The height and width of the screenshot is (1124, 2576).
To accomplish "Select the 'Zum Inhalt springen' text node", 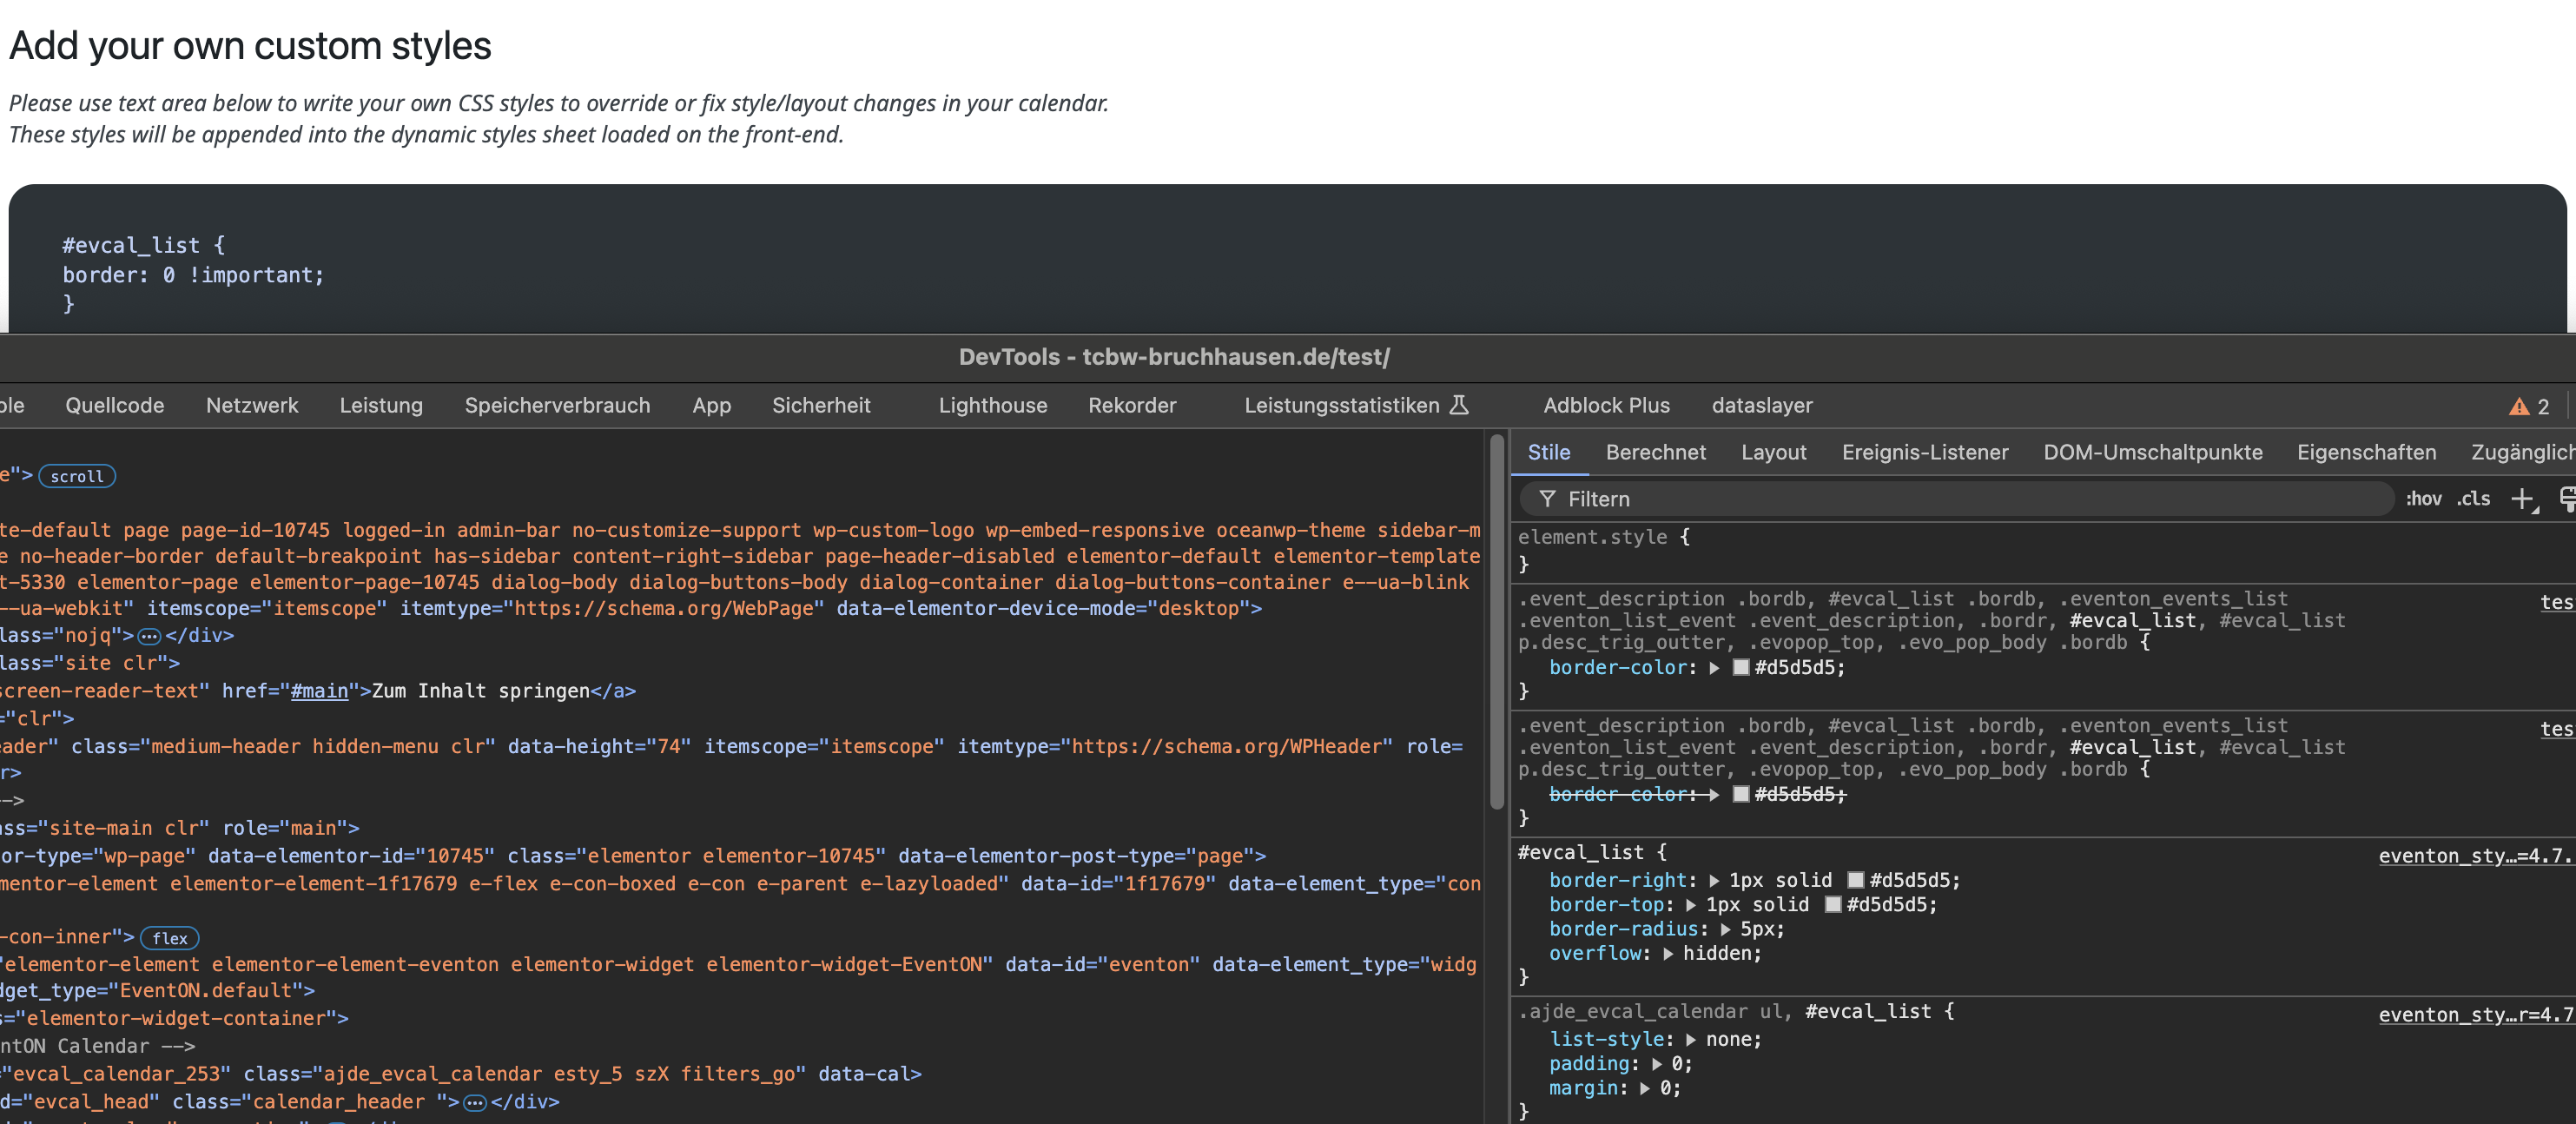I will coord(481,691).
